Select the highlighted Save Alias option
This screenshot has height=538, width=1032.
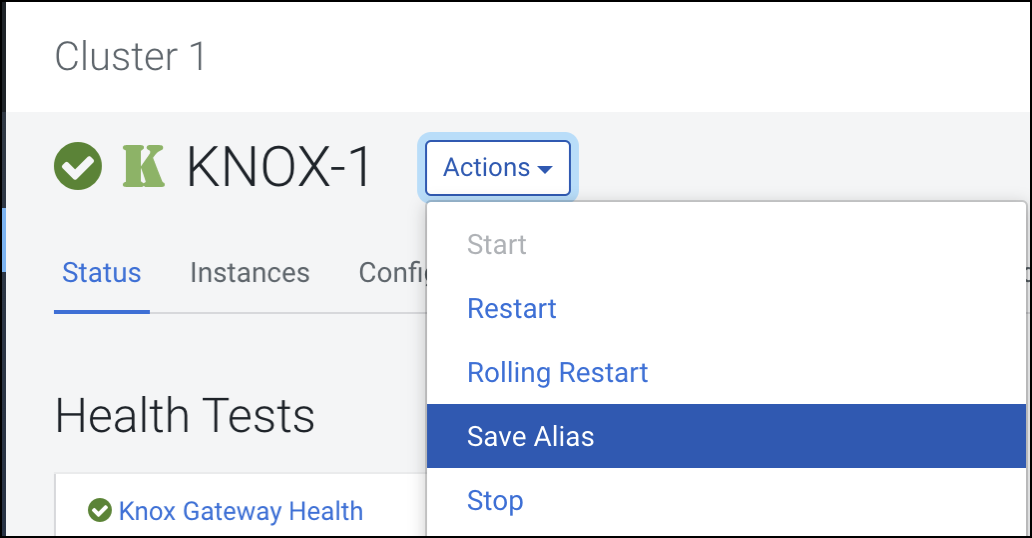pos(530,436)
